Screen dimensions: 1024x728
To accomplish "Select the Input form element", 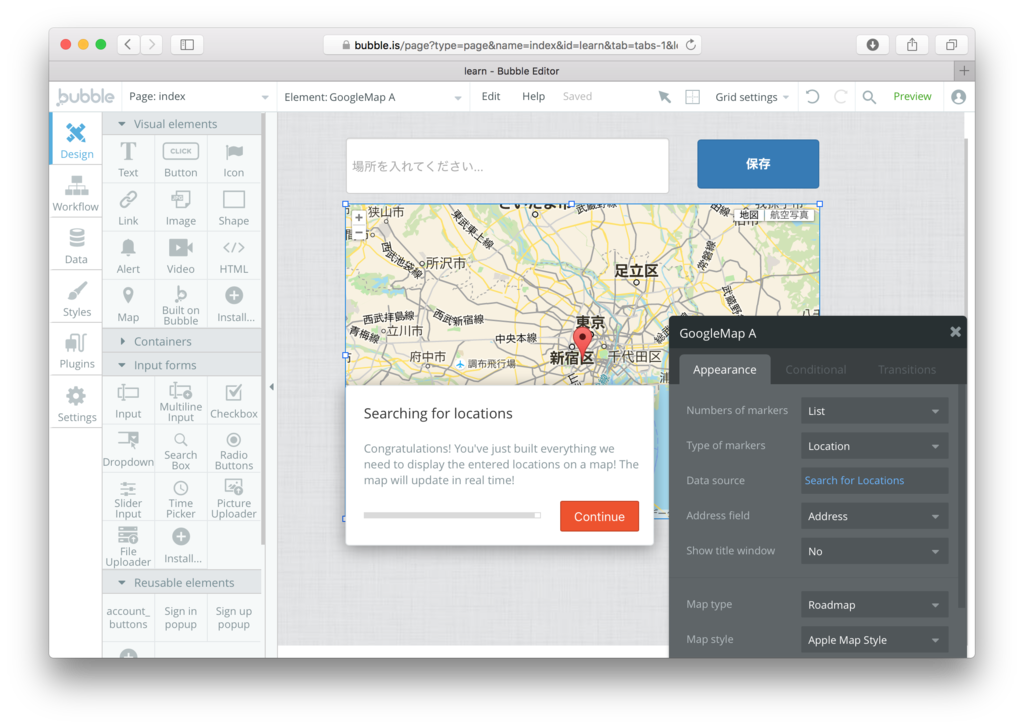I will [128, 401].
